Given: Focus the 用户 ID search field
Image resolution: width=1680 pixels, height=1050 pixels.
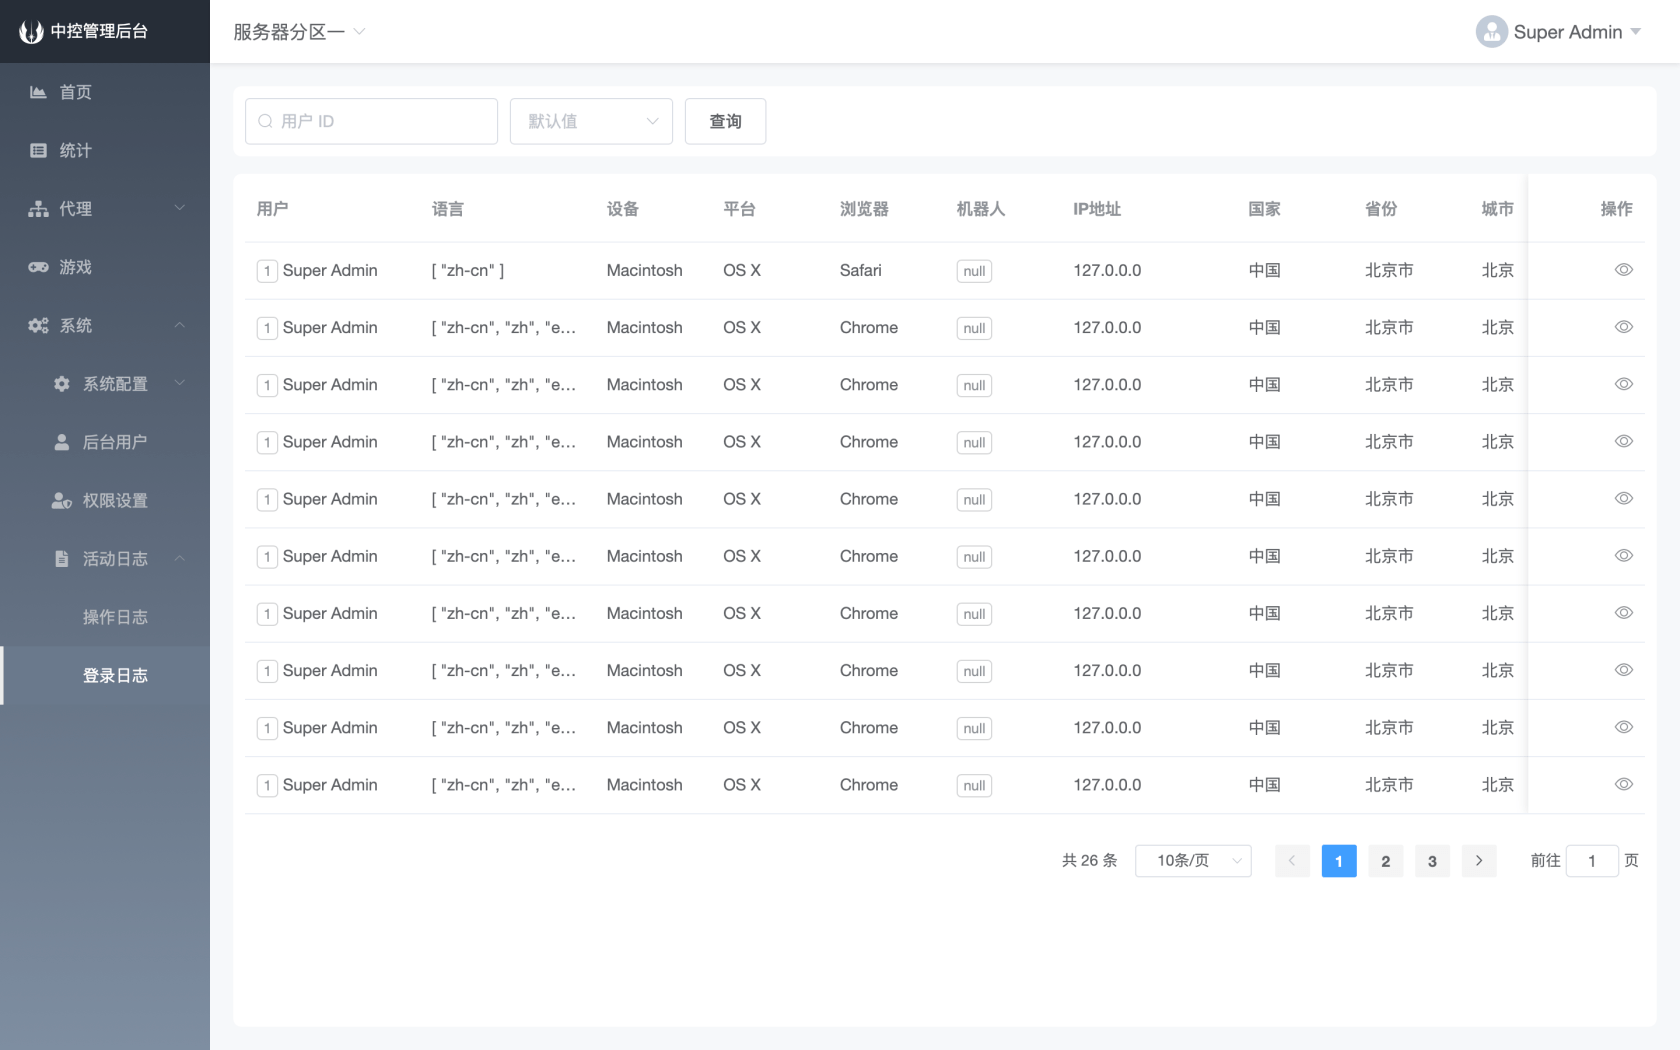Looking at the screenshot, I should 371,121.
